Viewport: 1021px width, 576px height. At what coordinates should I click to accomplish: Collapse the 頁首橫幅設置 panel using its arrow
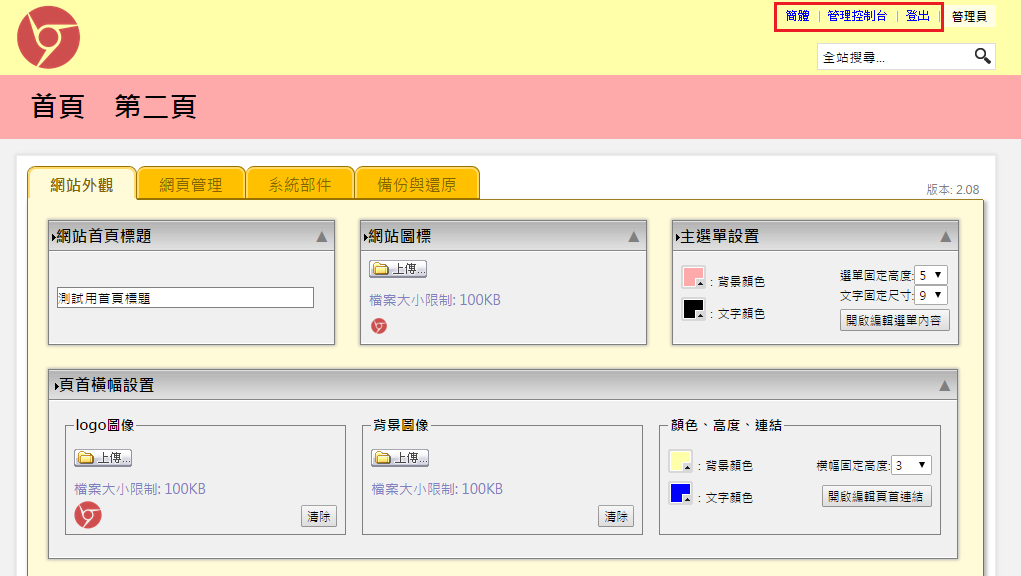tap(944, 385)
